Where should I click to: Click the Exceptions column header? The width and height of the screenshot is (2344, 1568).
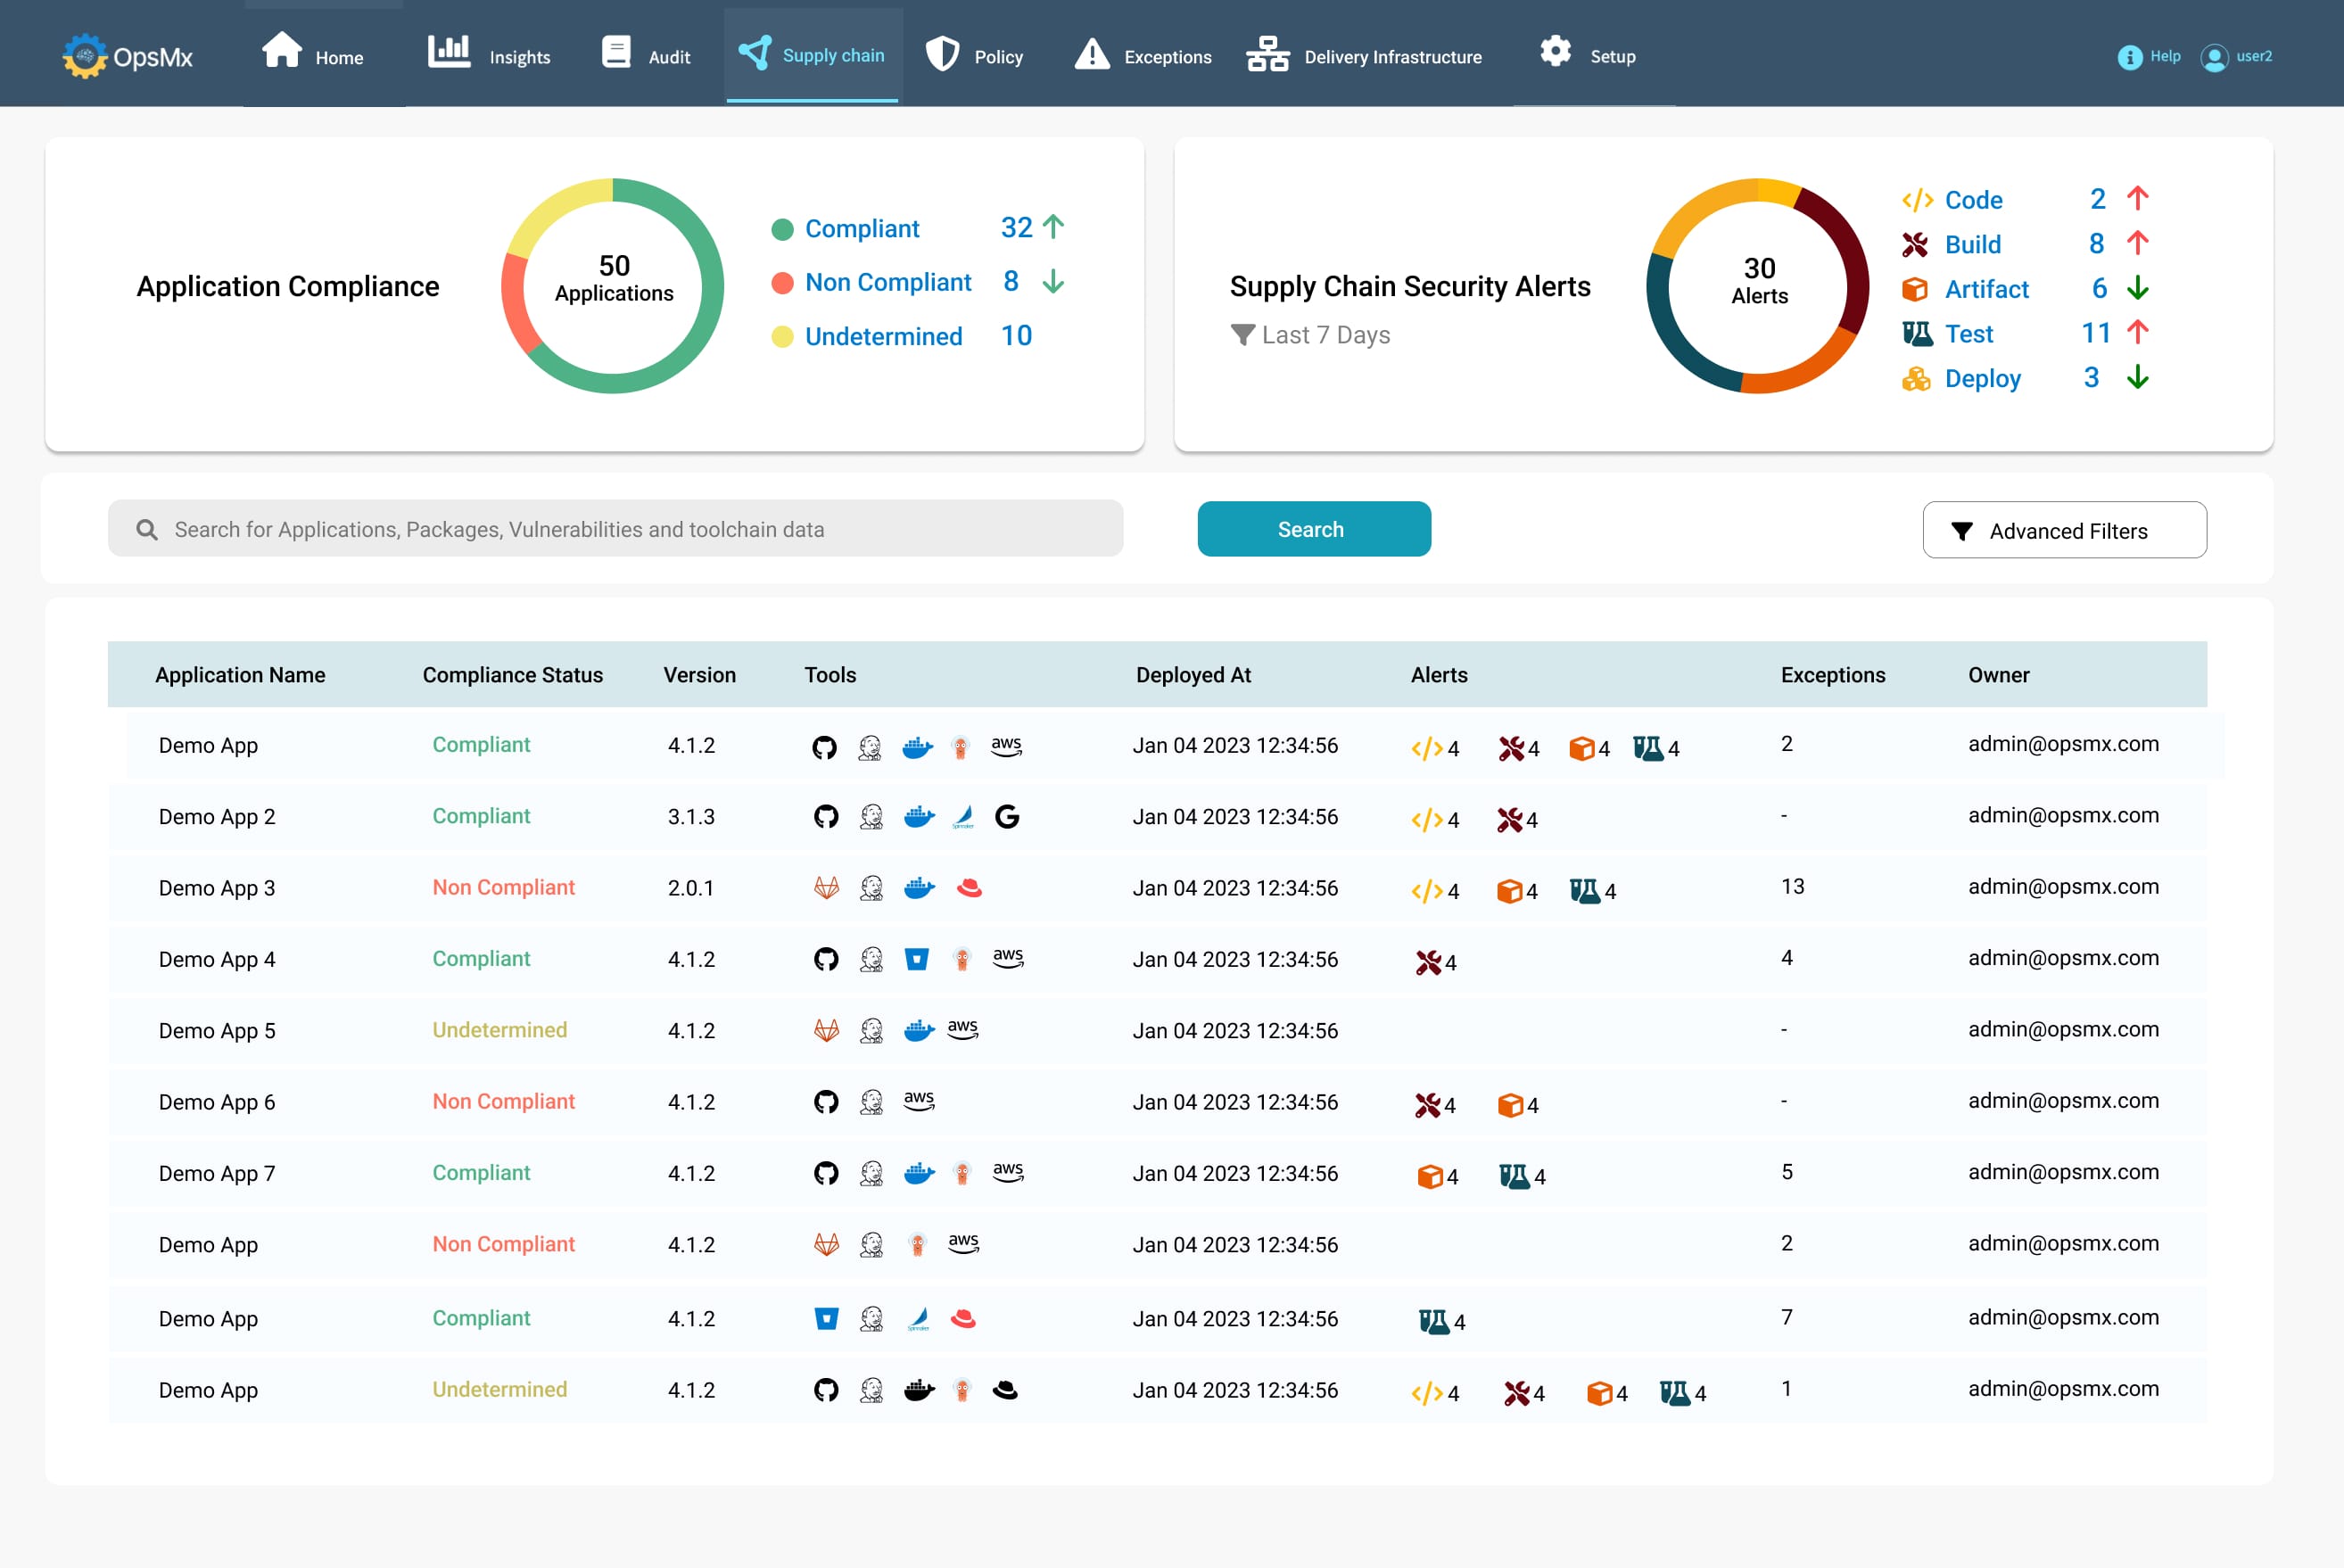click(x=1832, y=675)
